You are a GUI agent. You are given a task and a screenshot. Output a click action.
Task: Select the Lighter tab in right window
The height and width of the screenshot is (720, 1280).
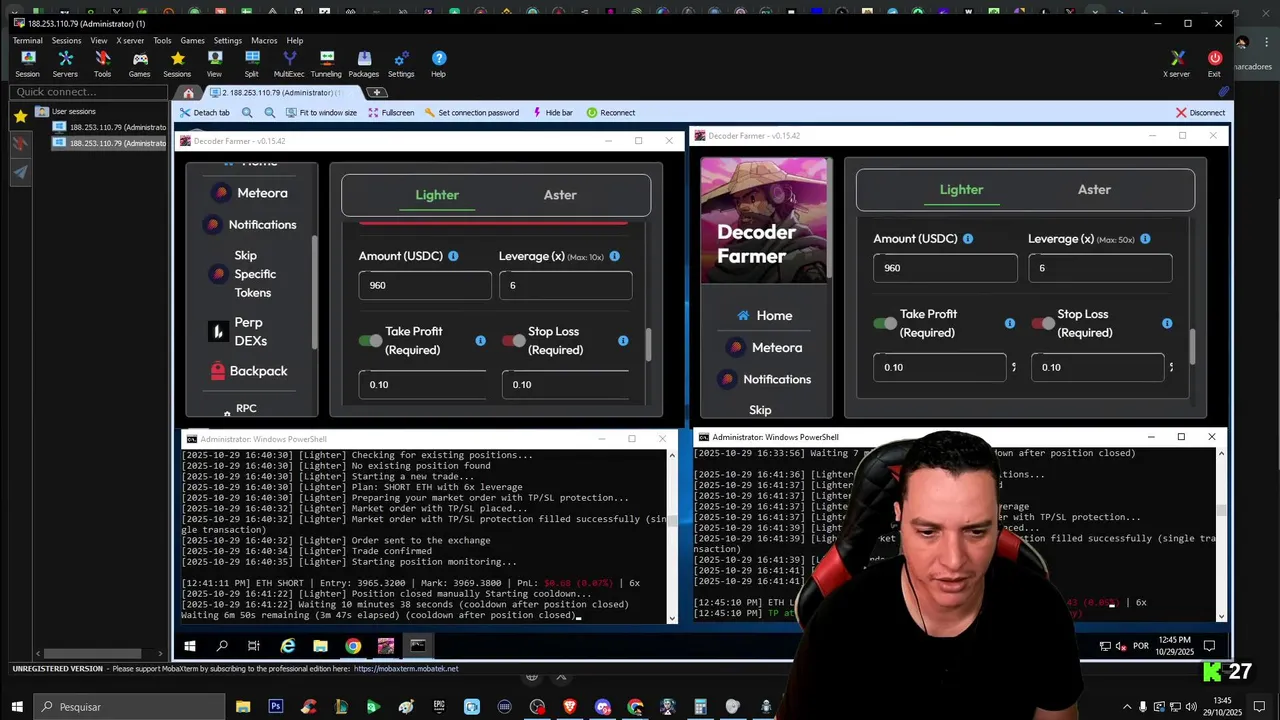961,189
